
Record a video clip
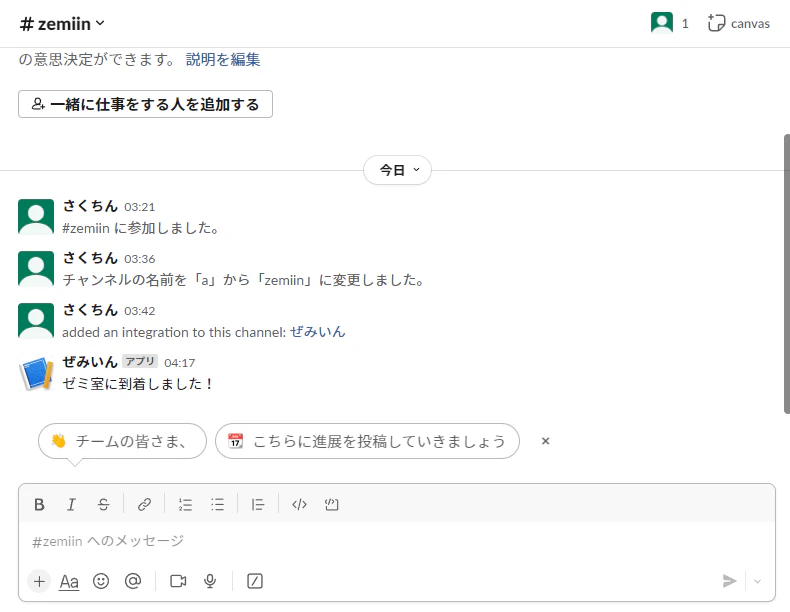click(178, 581)
